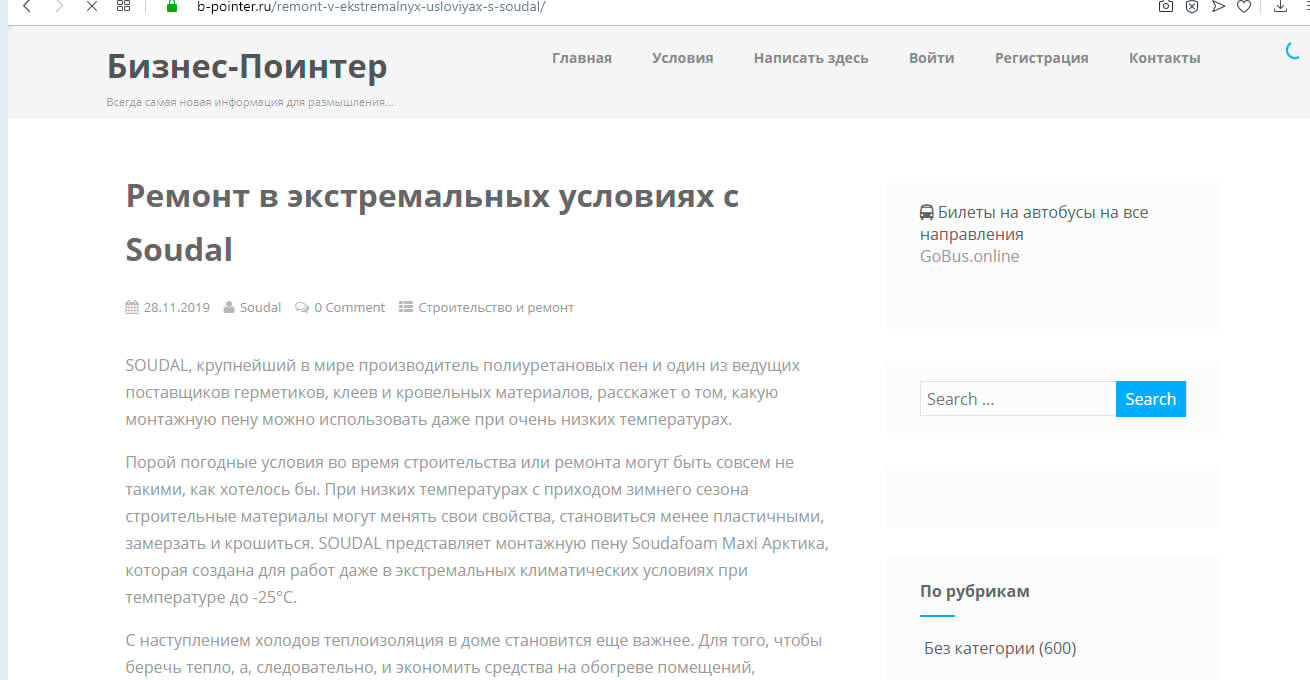Click the bus icon in sidebar
Image resolution: width=1310 pixels, height=680 pixels.
tap(927, 212)
